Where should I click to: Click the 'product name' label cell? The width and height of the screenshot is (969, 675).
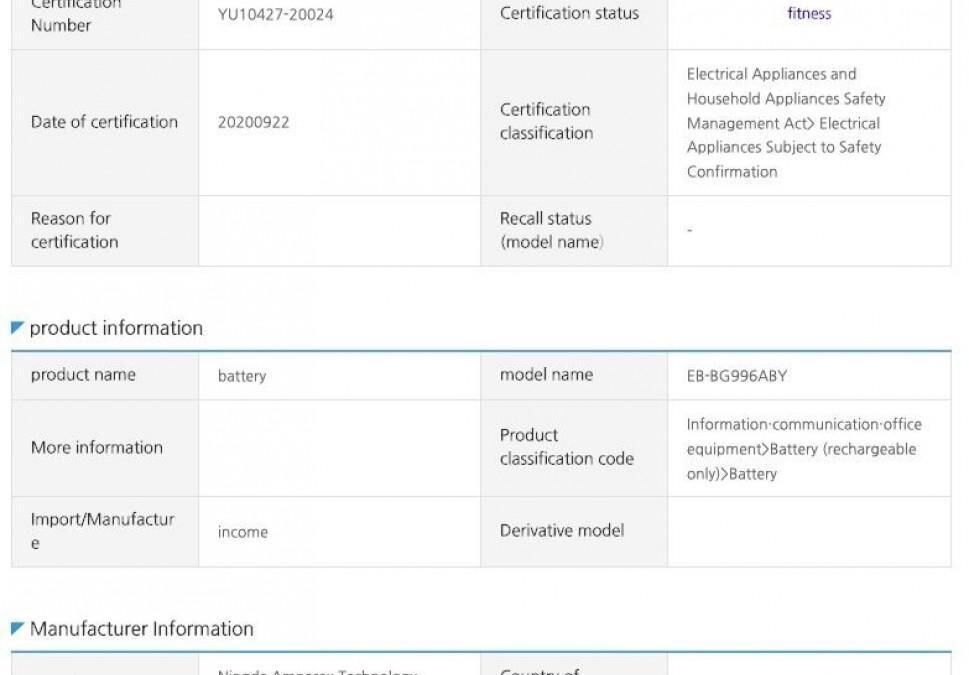click(83, 375)
